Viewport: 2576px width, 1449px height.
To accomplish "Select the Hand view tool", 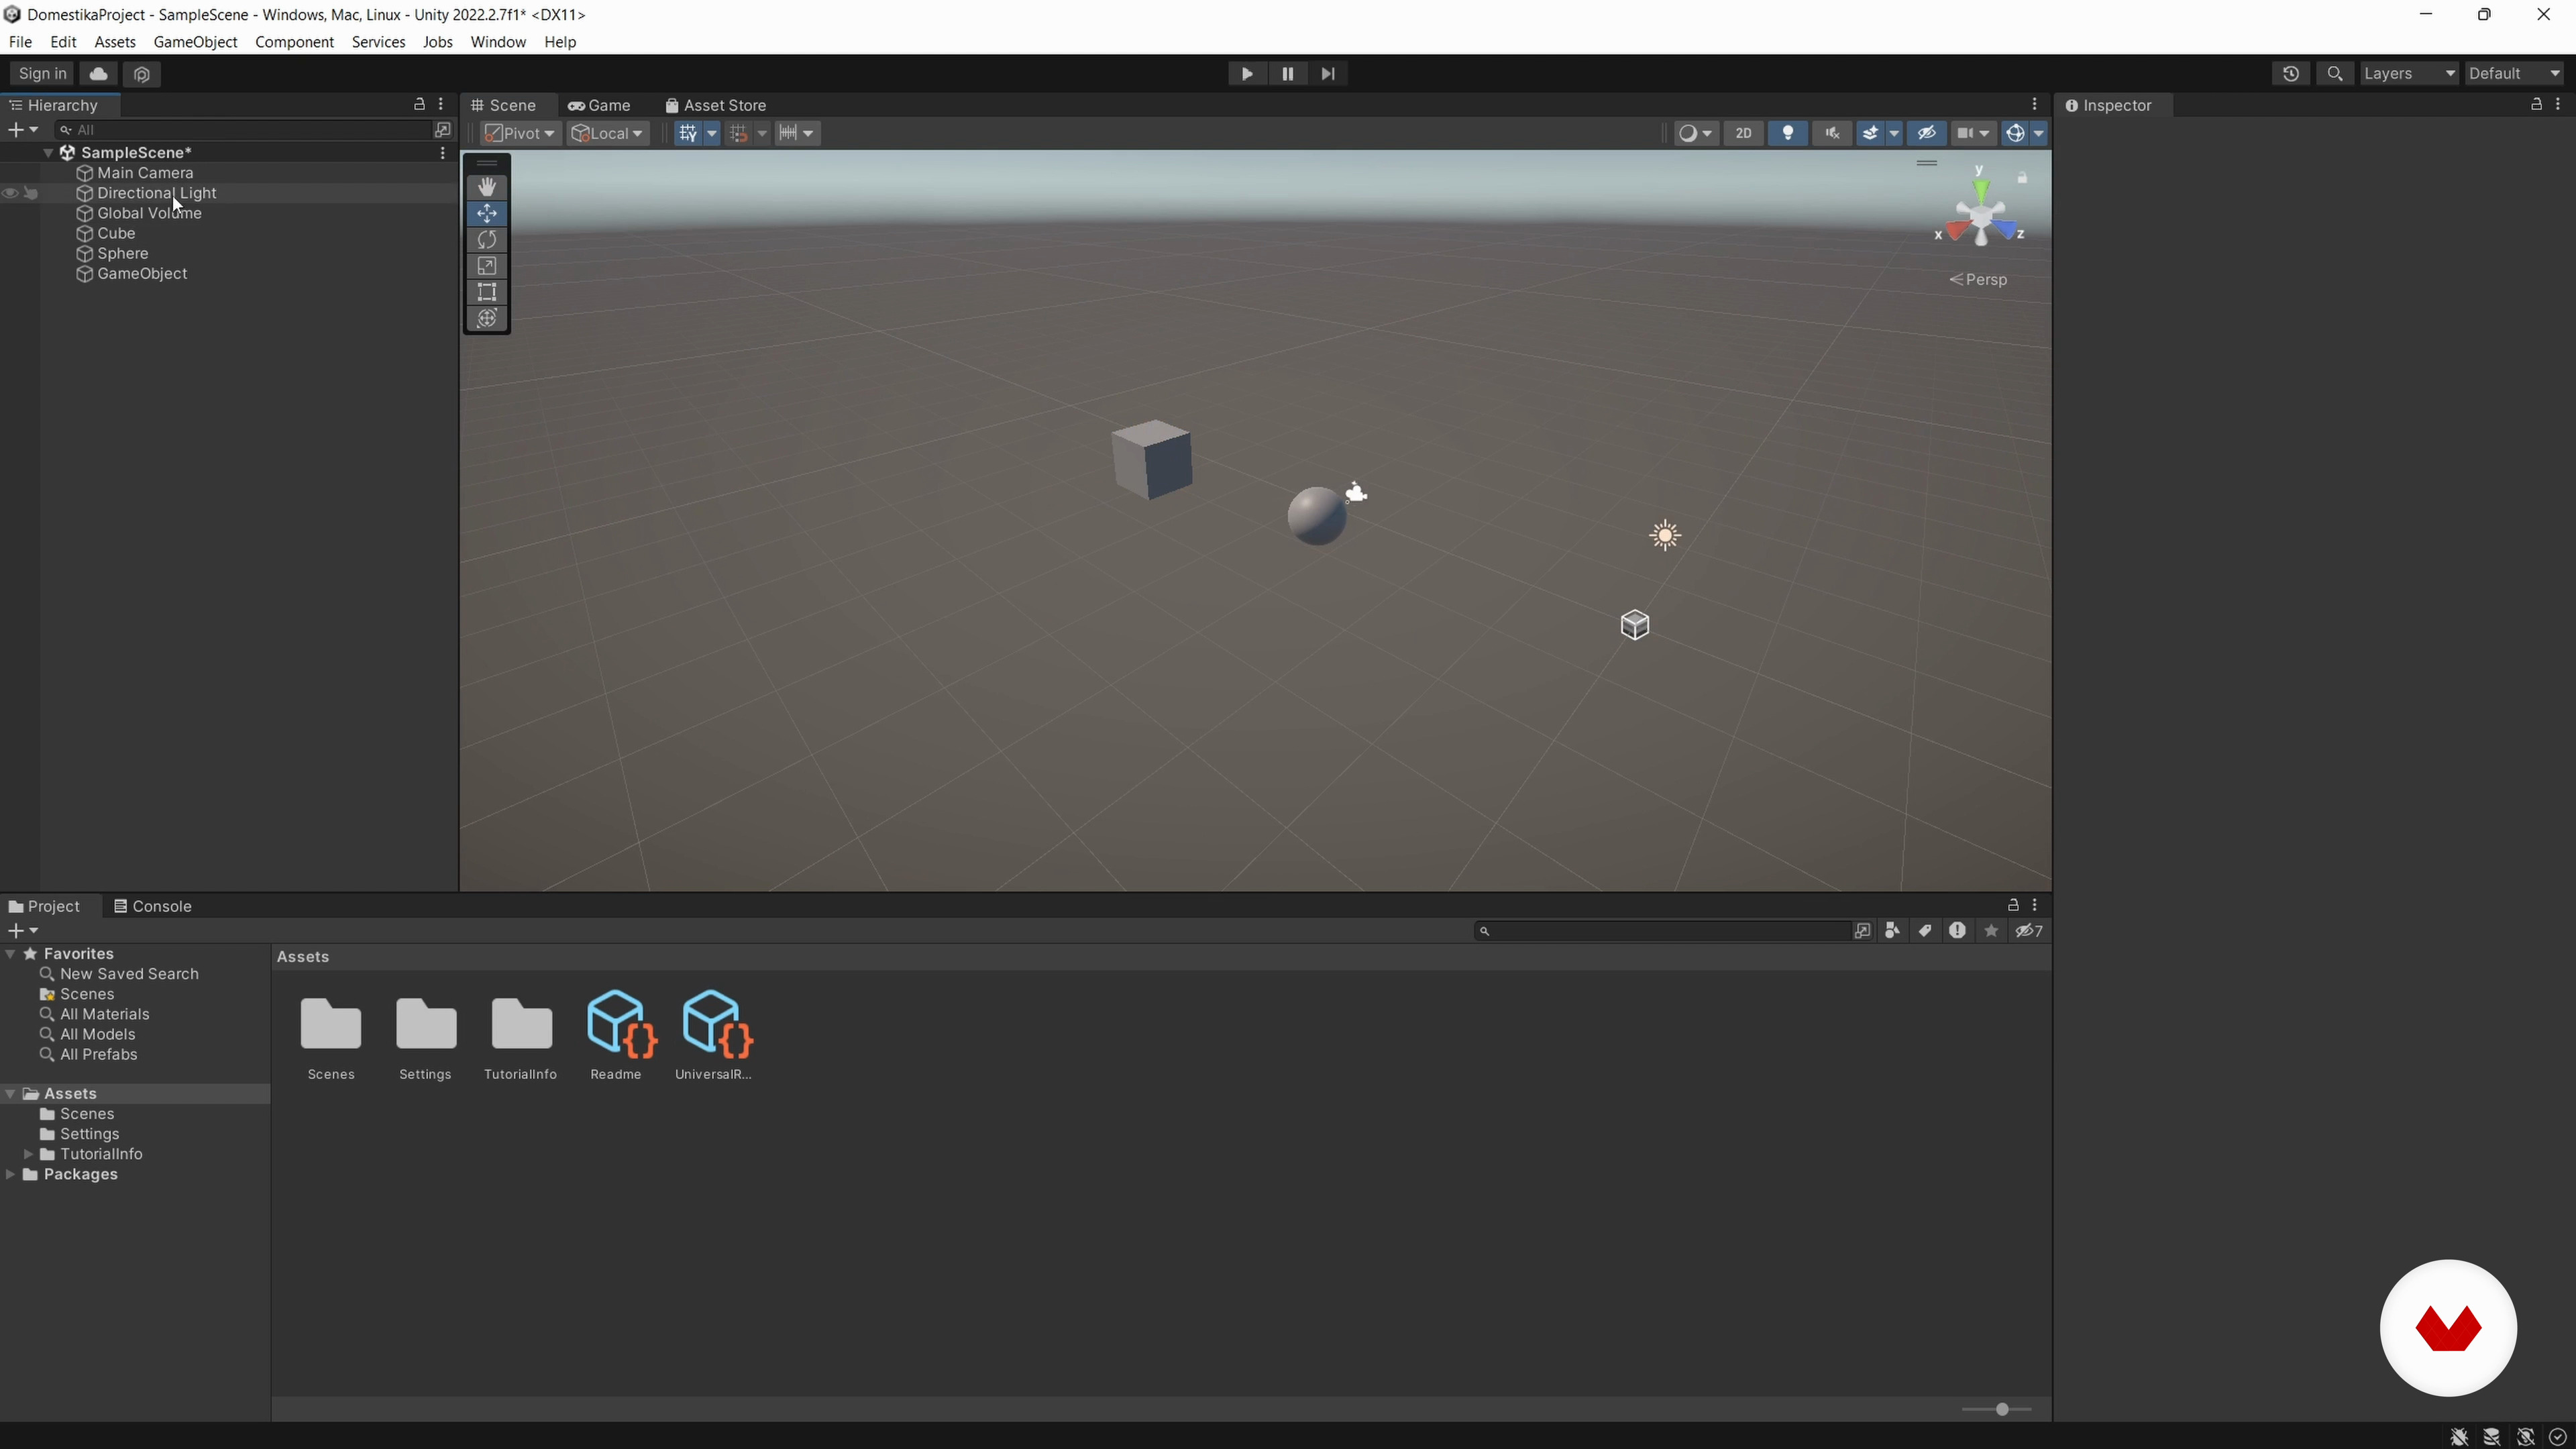I will (487, 187).
